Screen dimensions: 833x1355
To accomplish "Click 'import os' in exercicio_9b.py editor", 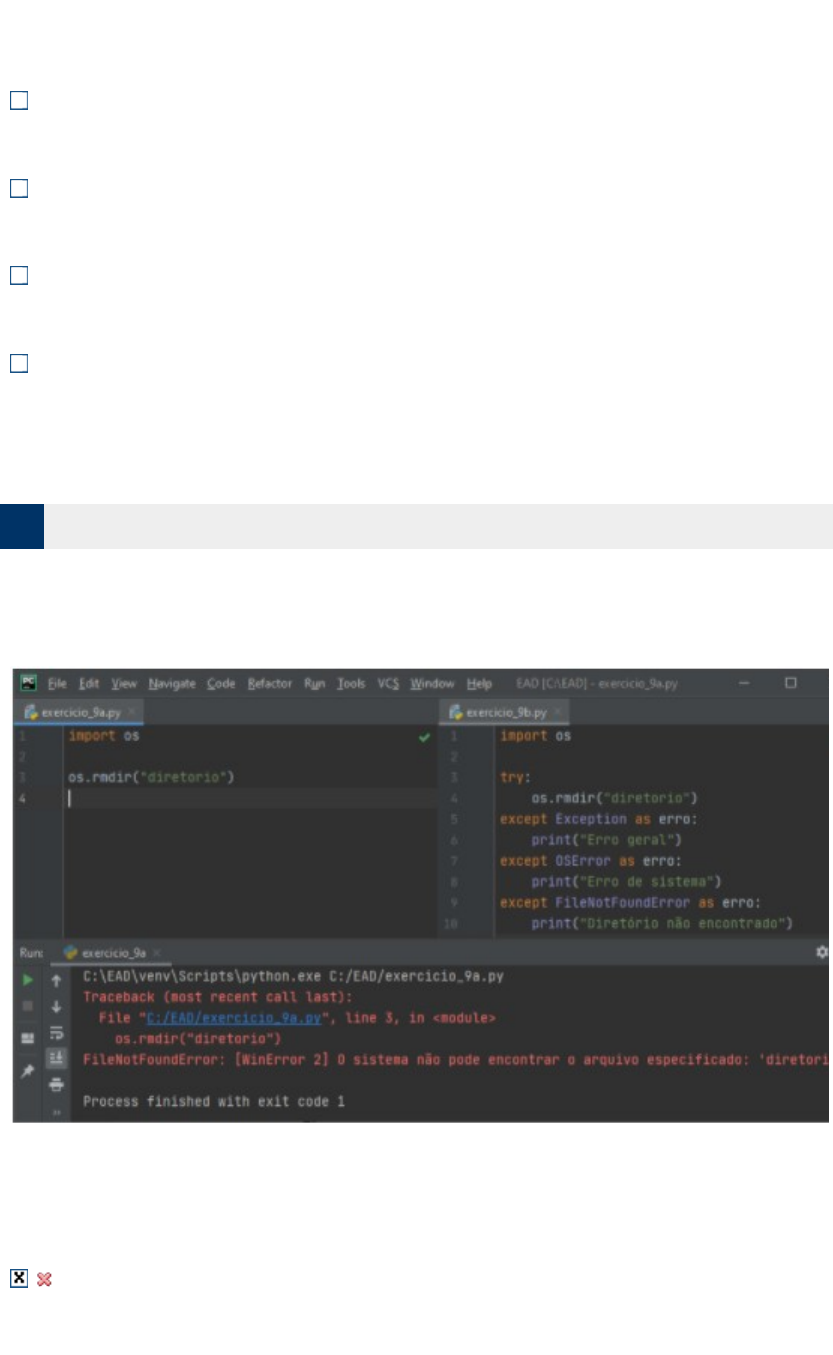I will click(x=535, y=736).
